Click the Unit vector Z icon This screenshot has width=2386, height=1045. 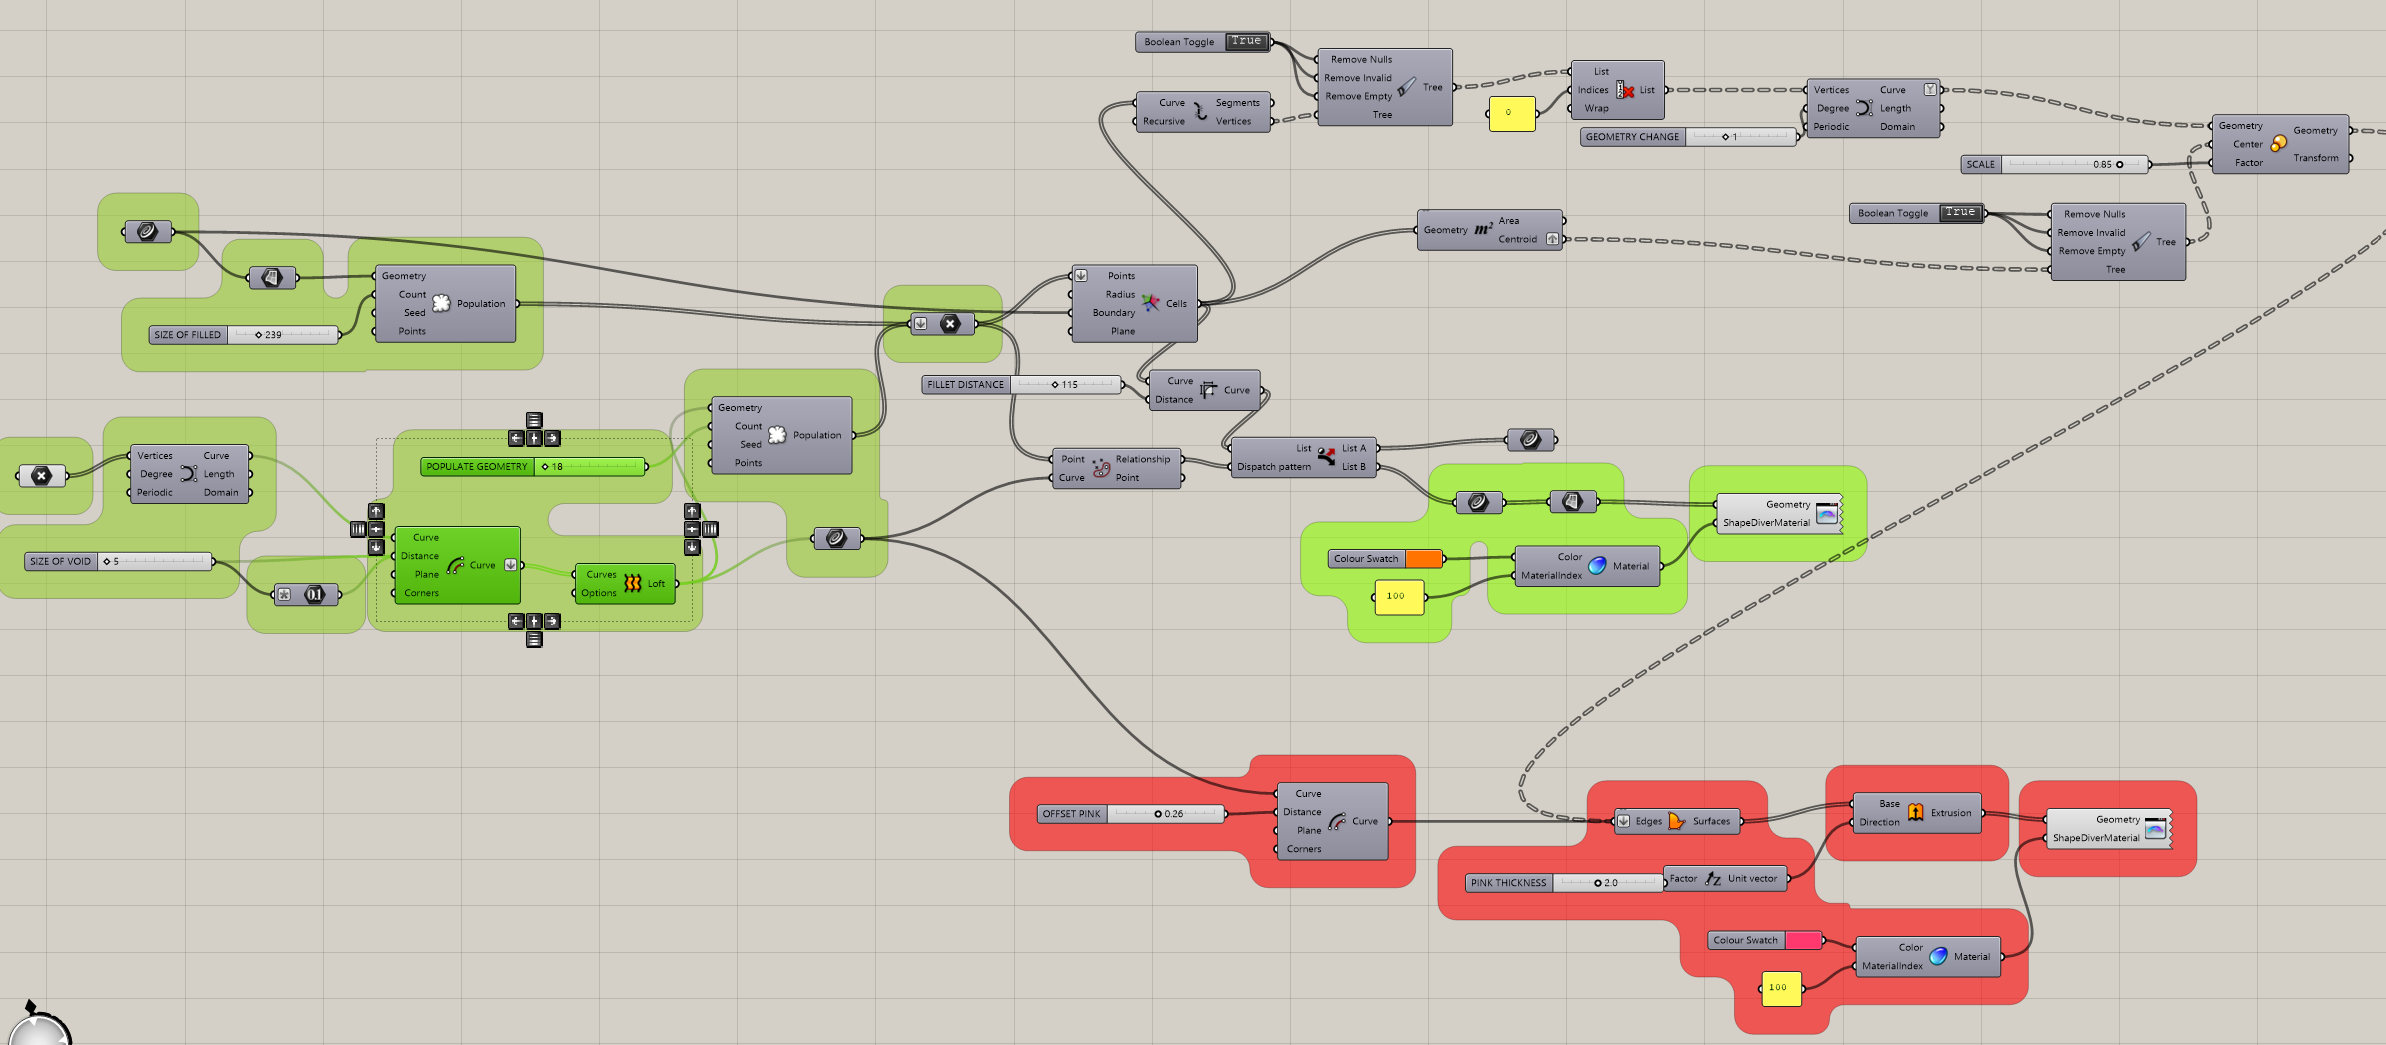point(1712,879)
